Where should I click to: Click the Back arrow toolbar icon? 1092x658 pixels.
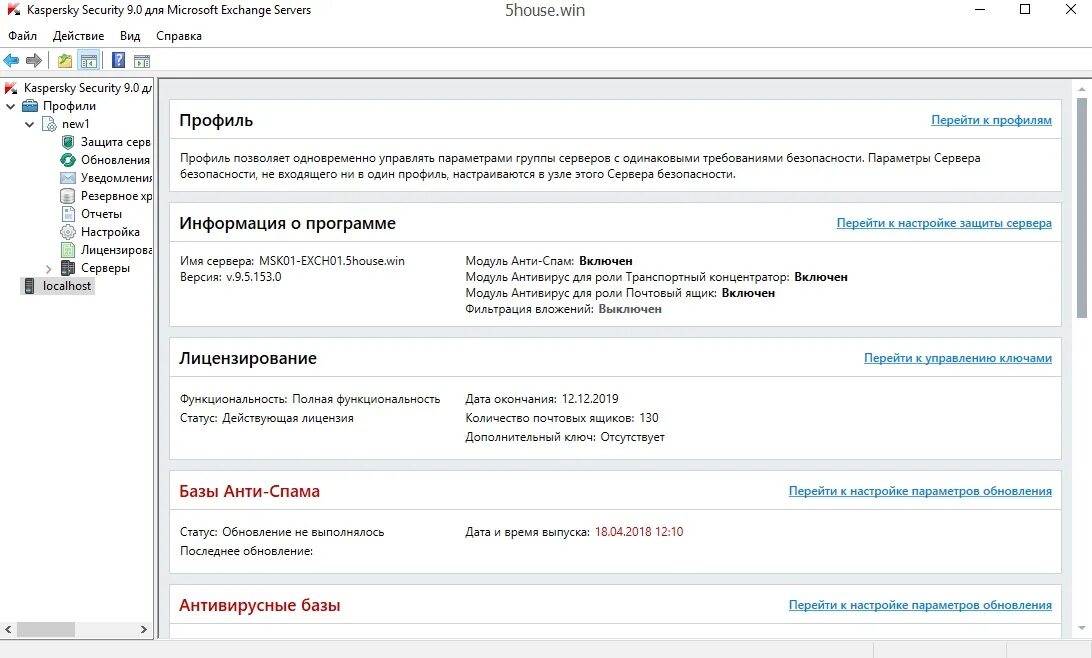coord(12,61)
